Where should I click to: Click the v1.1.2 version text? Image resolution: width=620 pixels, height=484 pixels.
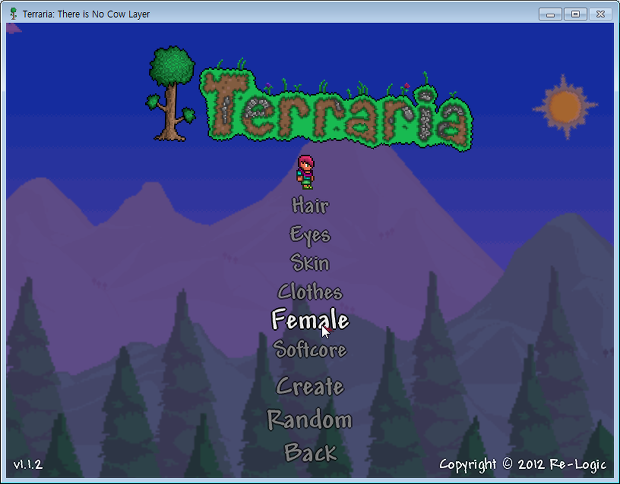[28, 464]
